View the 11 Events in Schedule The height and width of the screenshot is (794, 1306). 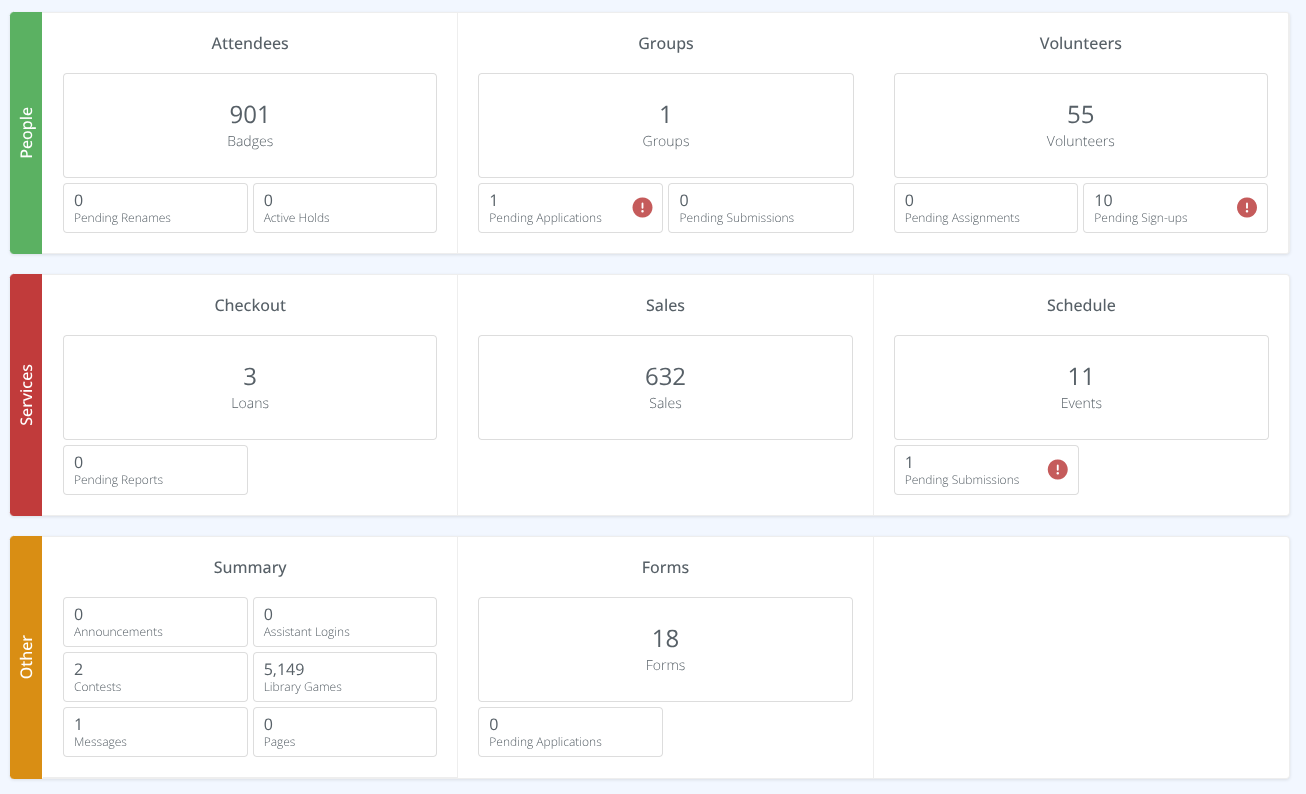(1080, 387)
